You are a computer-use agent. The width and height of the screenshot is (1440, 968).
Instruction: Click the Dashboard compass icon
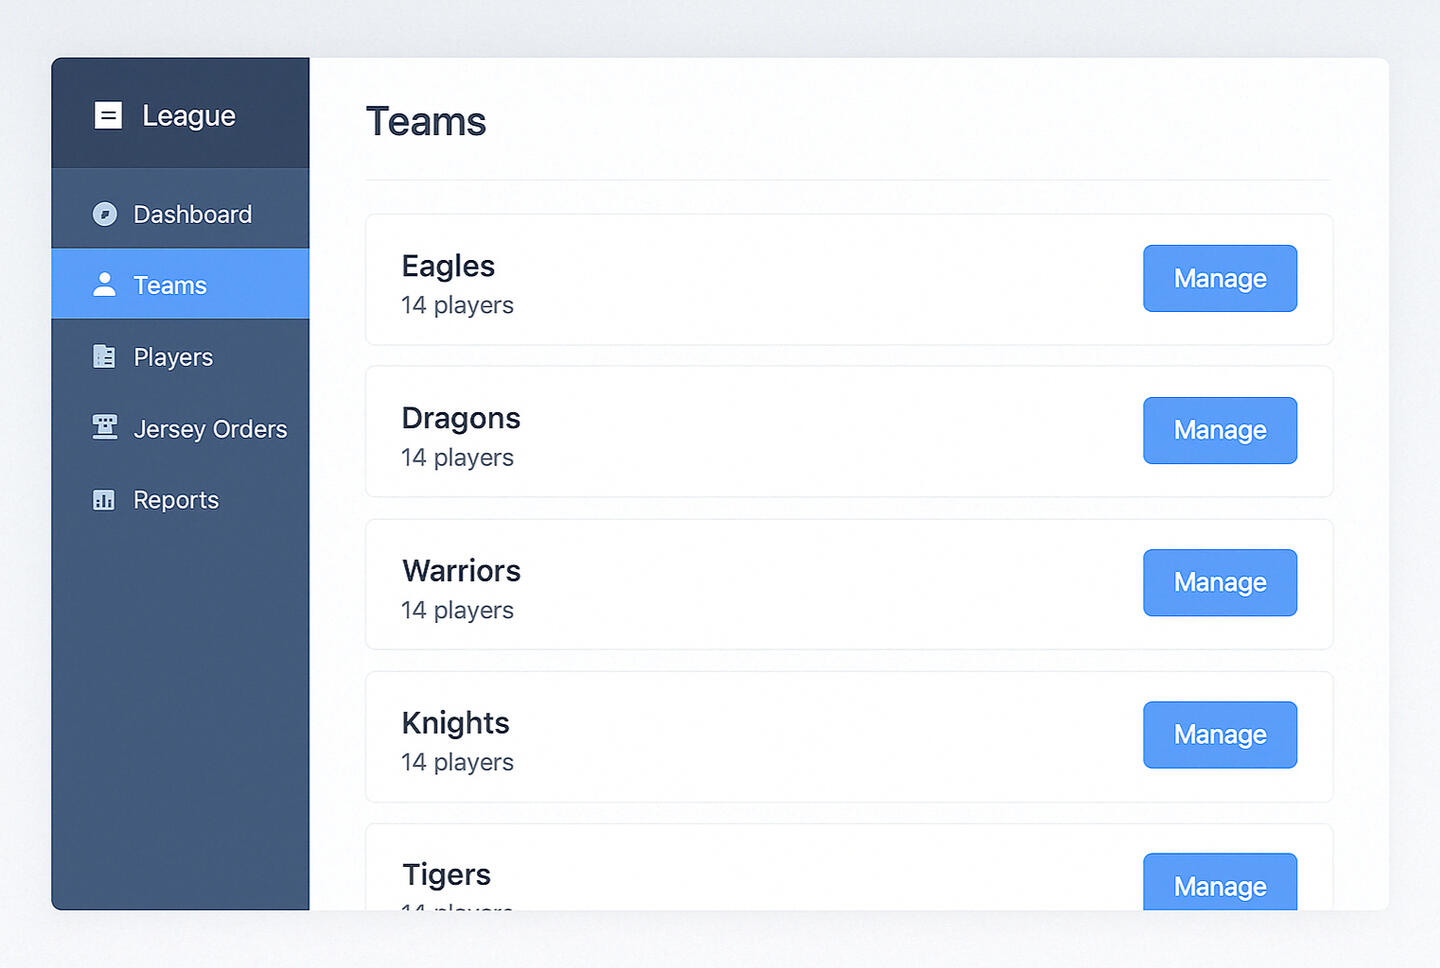click(x=104, y=214)
